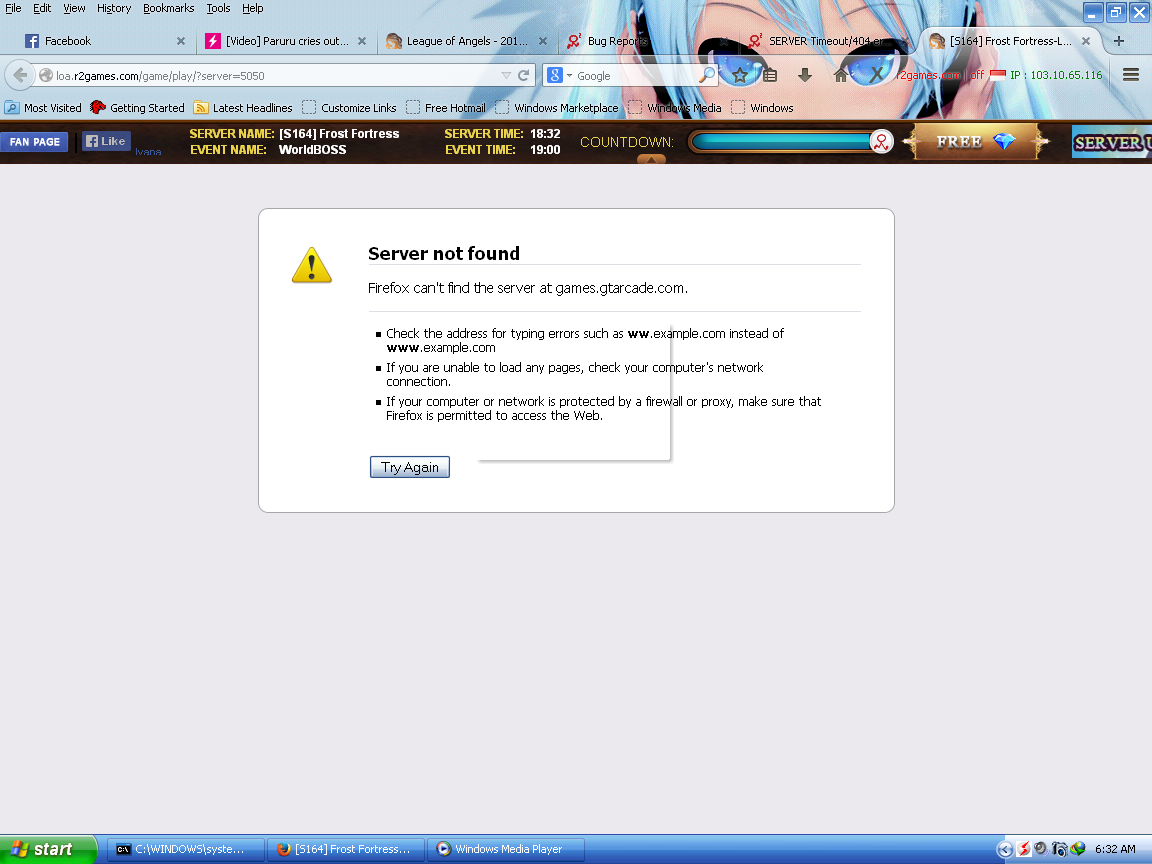Open the URL history dropdown arrow

(x=507, y=76)
